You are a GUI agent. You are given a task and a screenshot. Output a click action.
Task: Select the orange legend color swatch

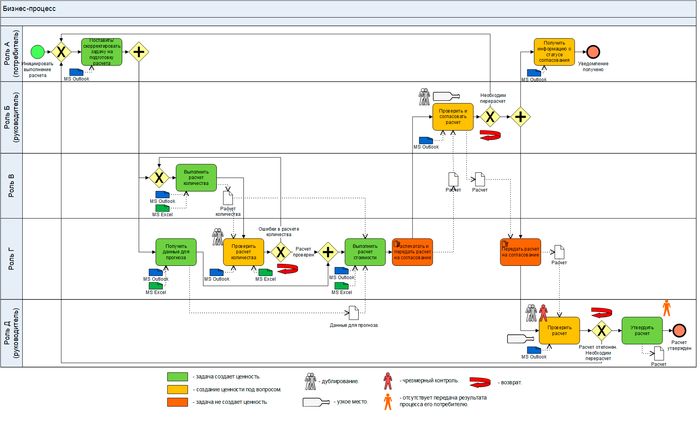[178, 400]
